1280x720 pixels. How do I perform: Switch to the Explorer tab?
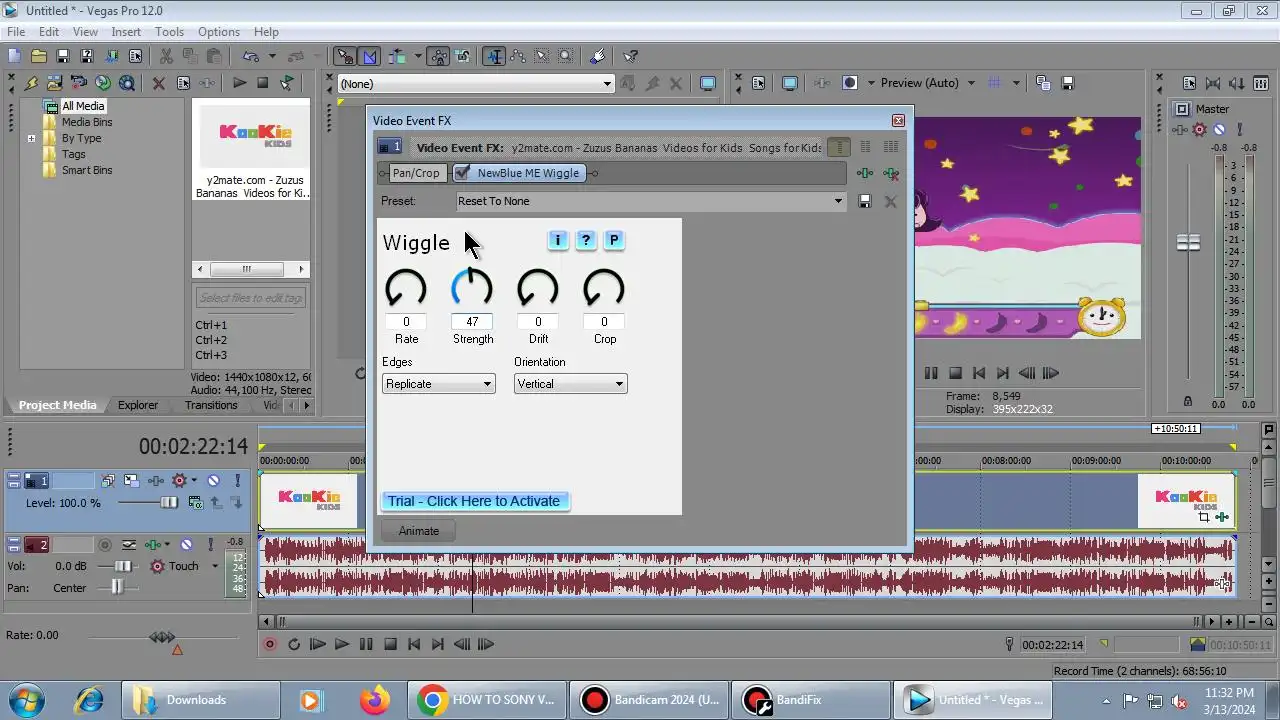coord(138,405)
